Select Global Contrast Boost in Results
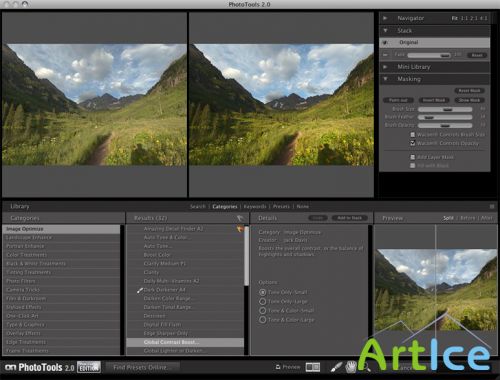Image resolution: width=500 pixels, height=380 pixels. [x=185, y=342]
